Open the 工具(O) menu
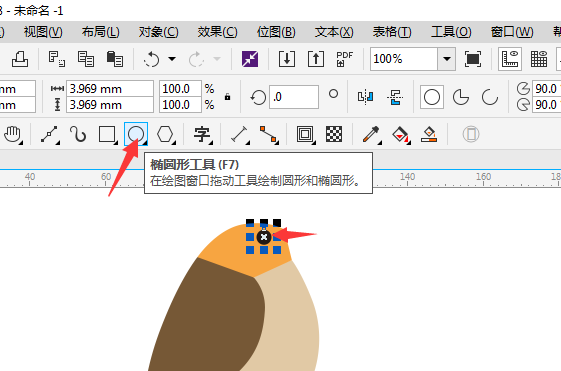This screenshot has width=561, height=371. point(451,32)
